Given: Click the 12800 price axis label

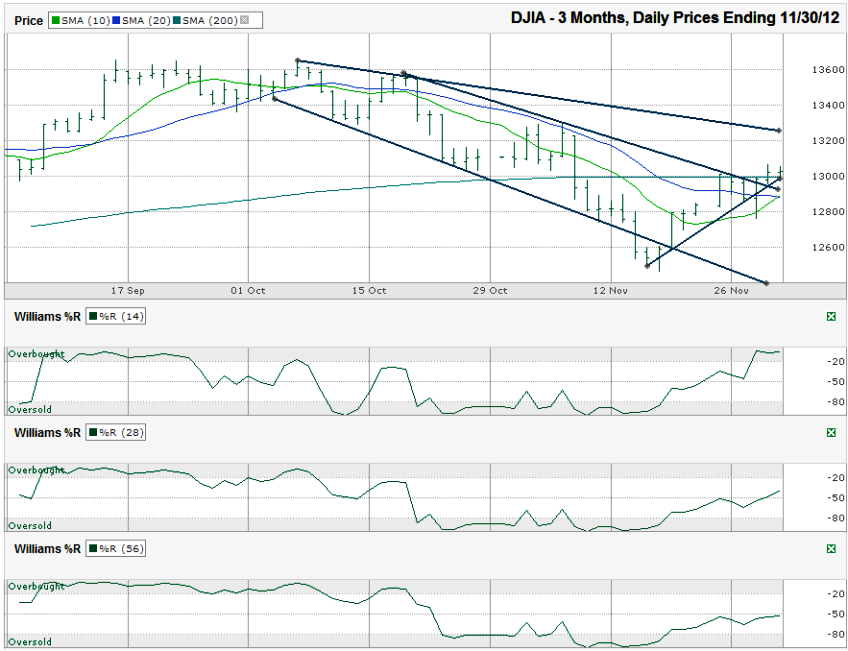Looking at the screenshot, I should pos(828,212).
